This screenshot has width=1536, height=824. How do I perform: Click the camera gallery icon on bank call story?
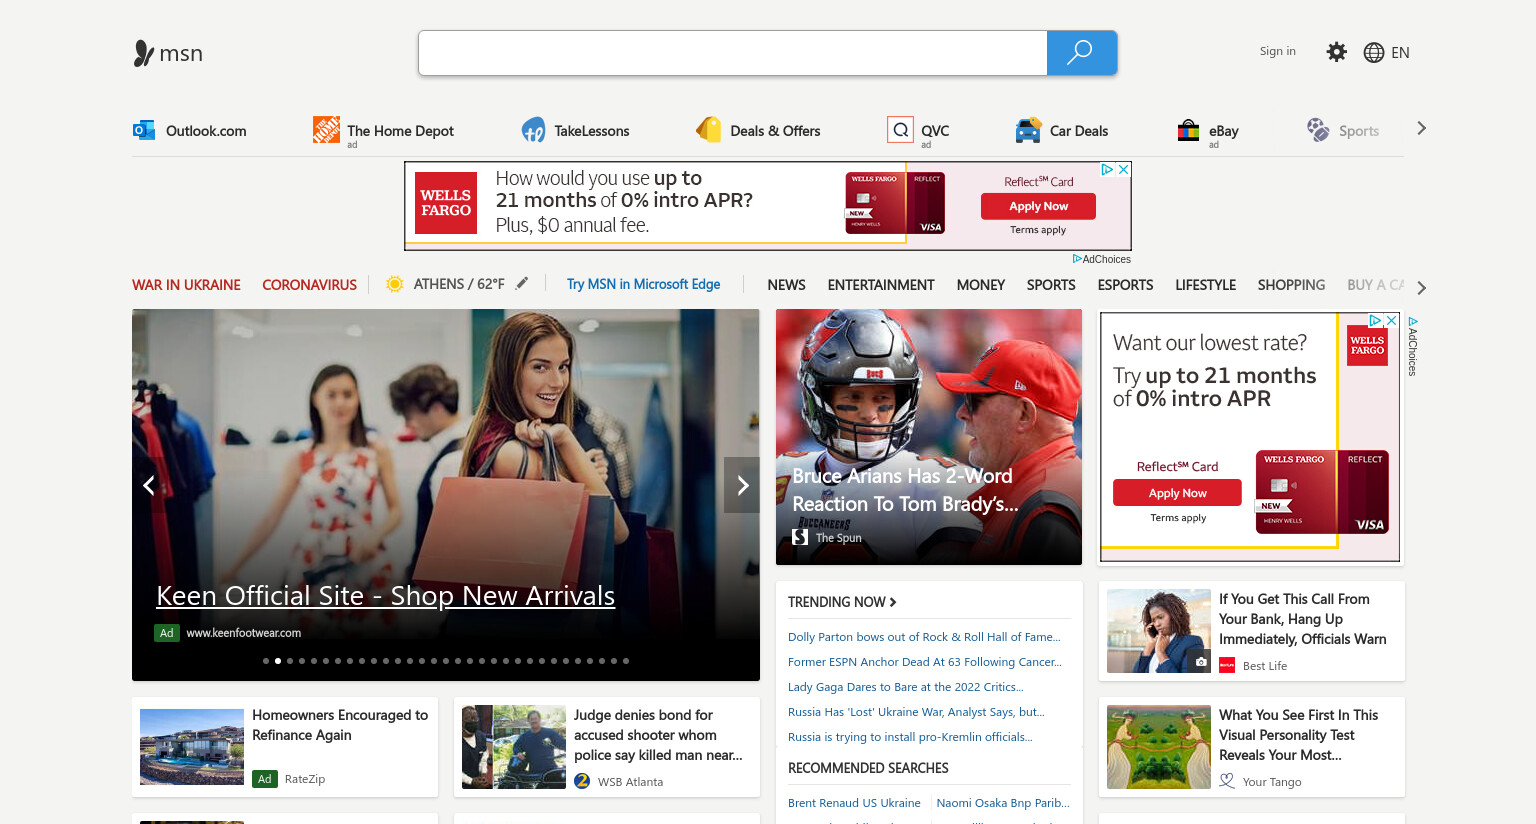point(1201,661)
